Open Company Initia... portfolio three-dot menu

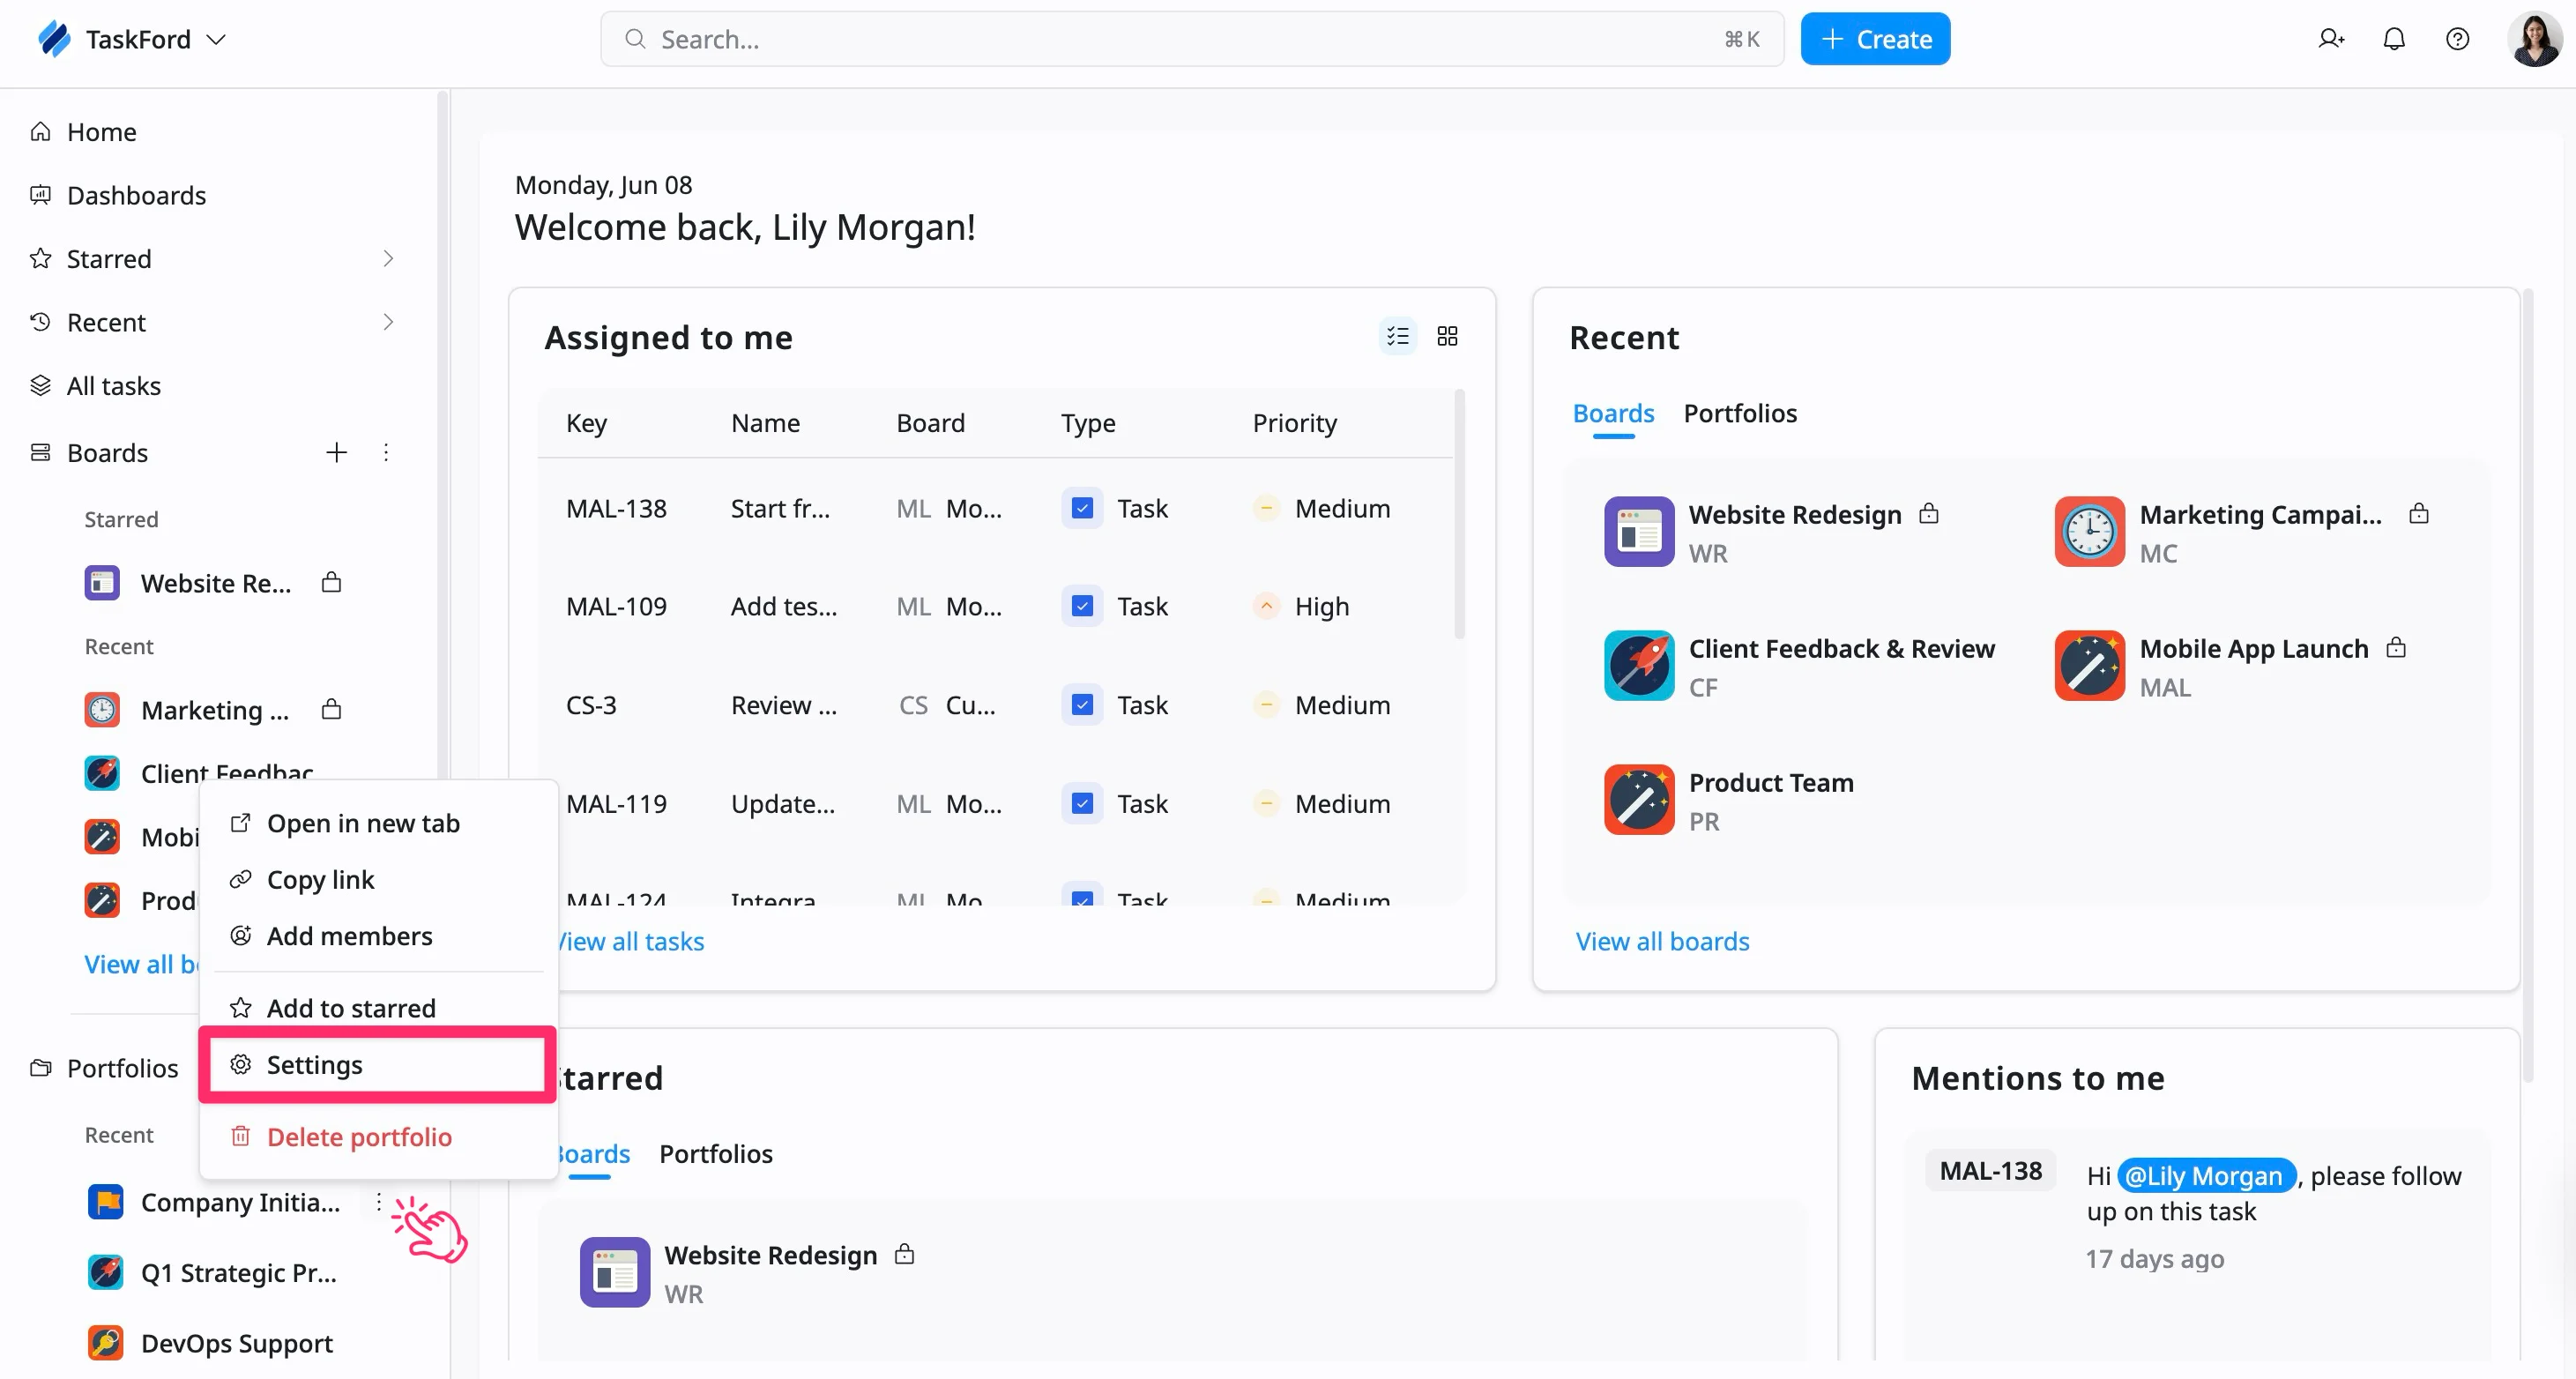[x=378, y=1202]
